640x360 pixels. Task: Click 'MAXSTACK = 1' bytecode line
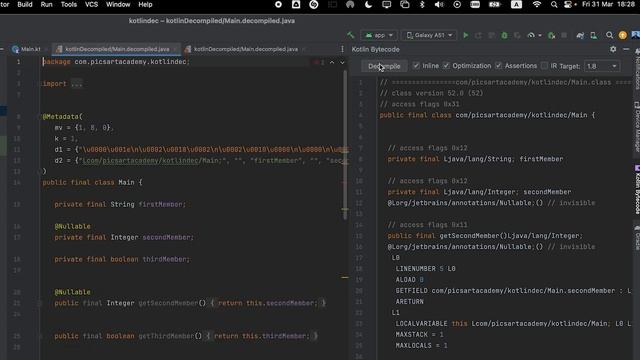click(x=421, y=335)
